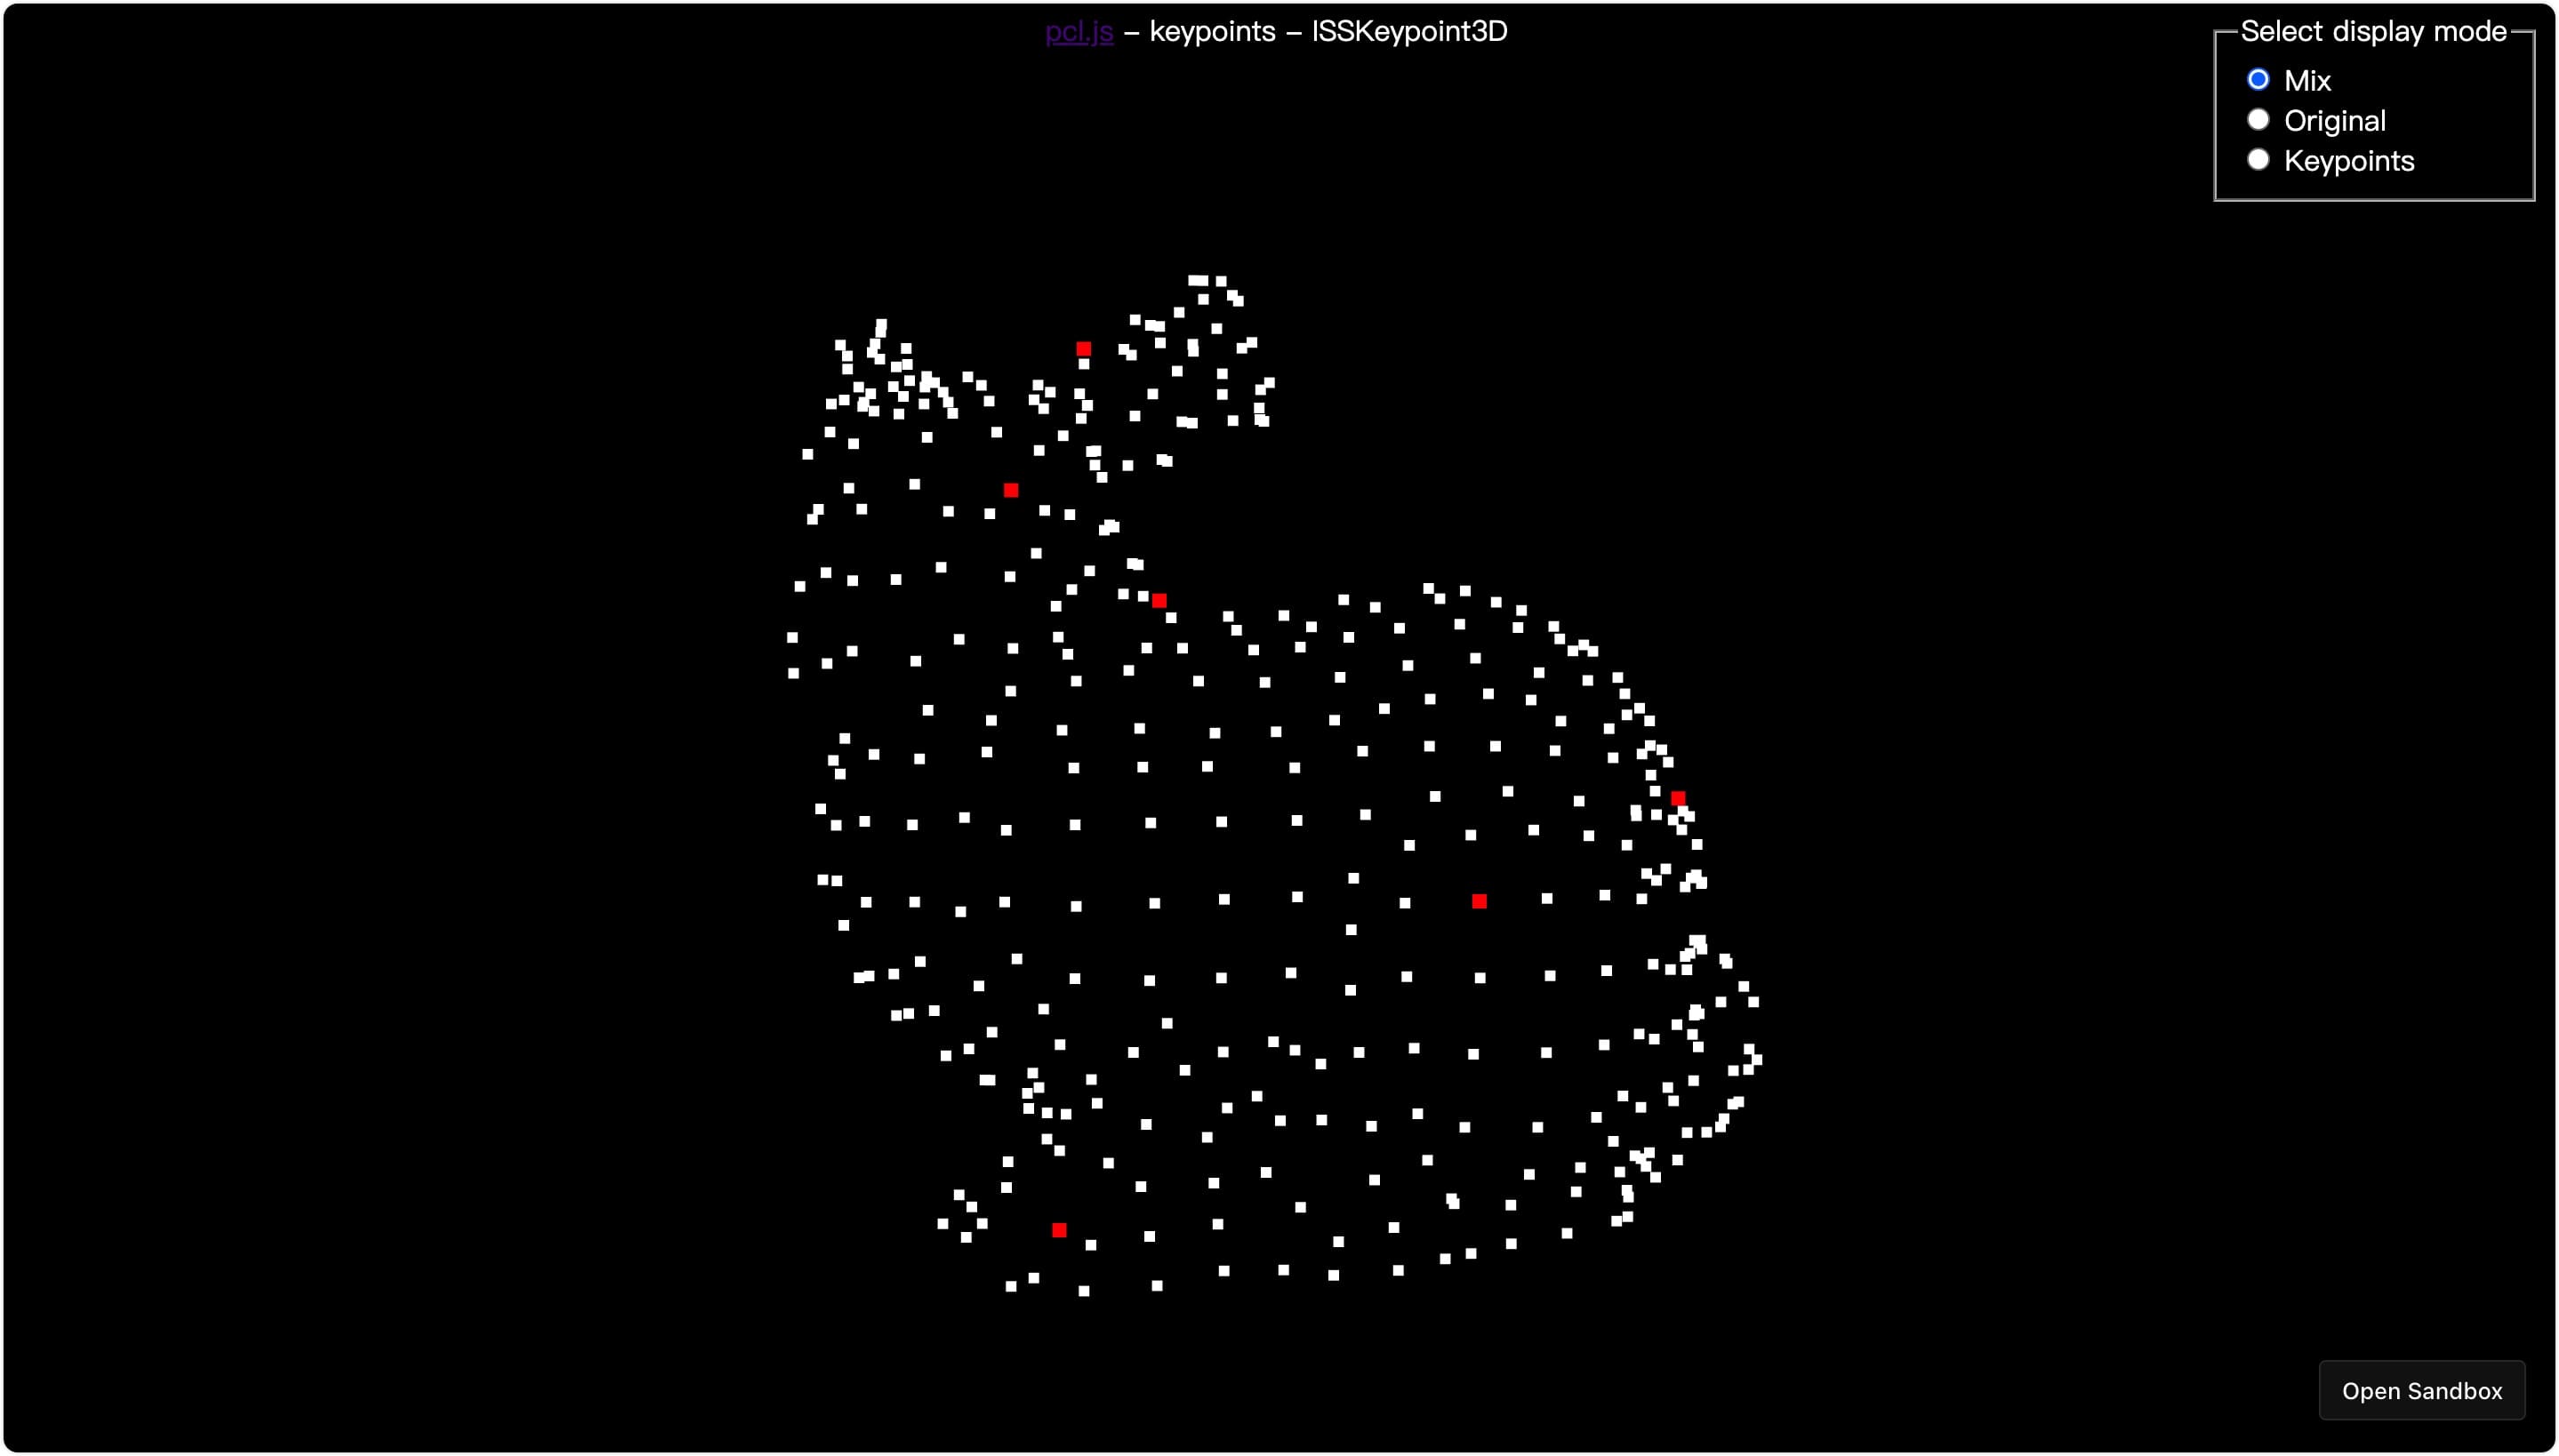Click the highest white point of the ear
Screen dimensions: 2559x1456
pyautogui.click(x=1197, y=280)
